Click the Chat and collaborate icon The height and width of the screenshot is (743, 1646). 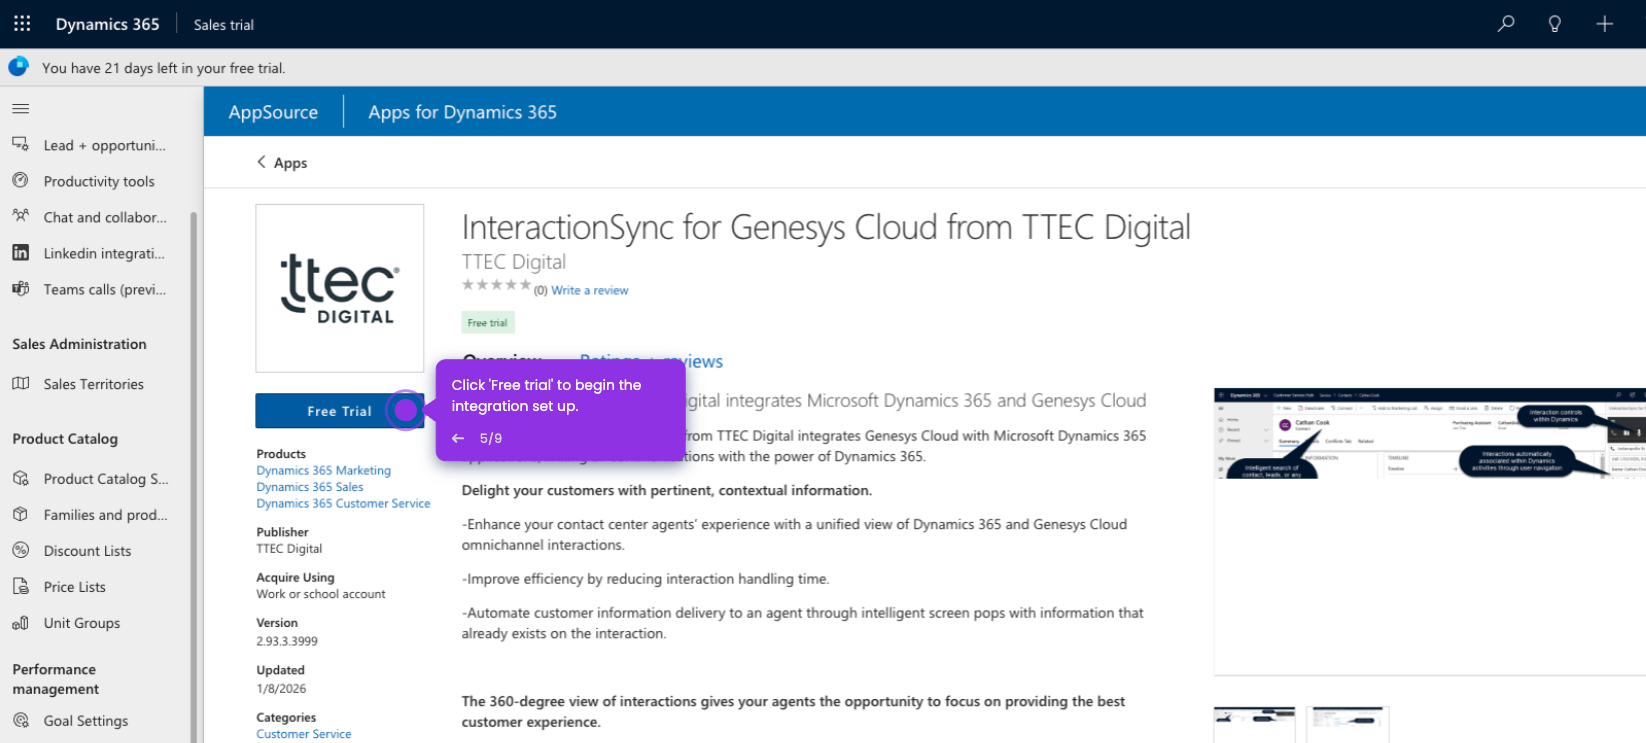[21, 217]
